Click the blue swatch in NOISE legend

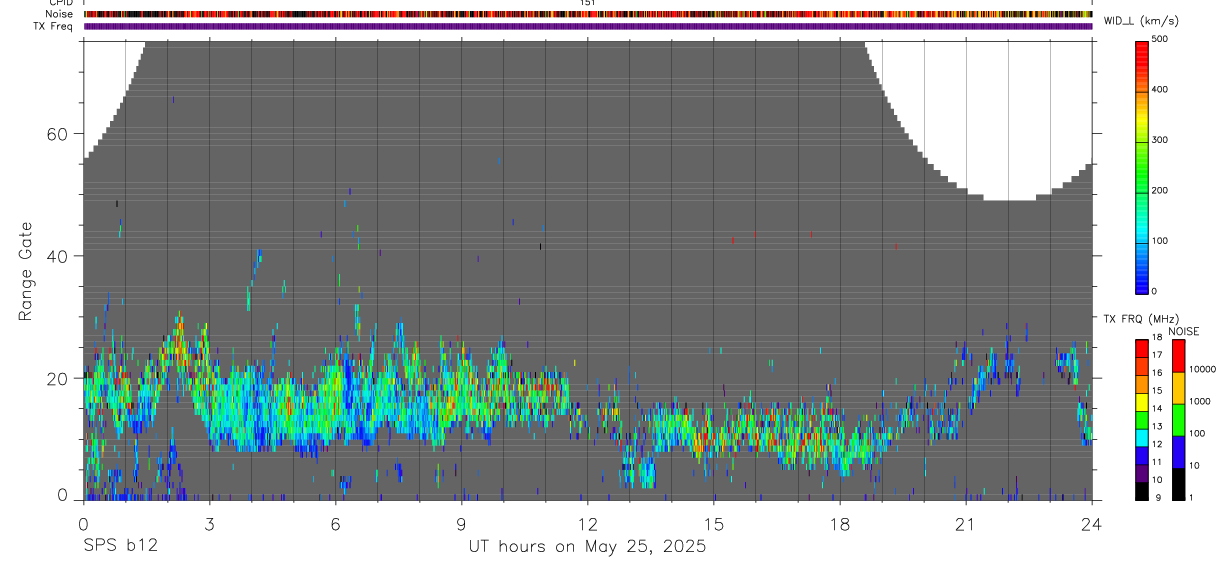(1178, 452)
